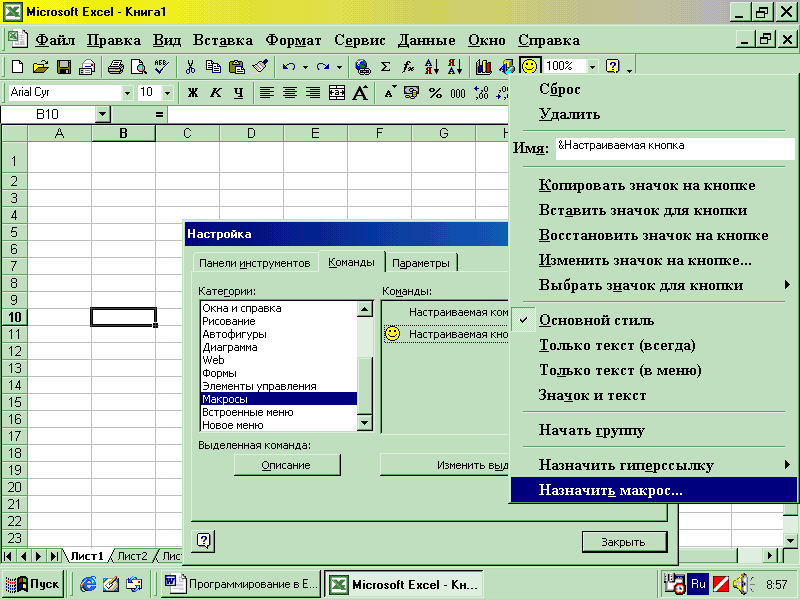Screen dimensions: 800x600
Task: Expand the undo history arrow
Action: coord(305,67)
